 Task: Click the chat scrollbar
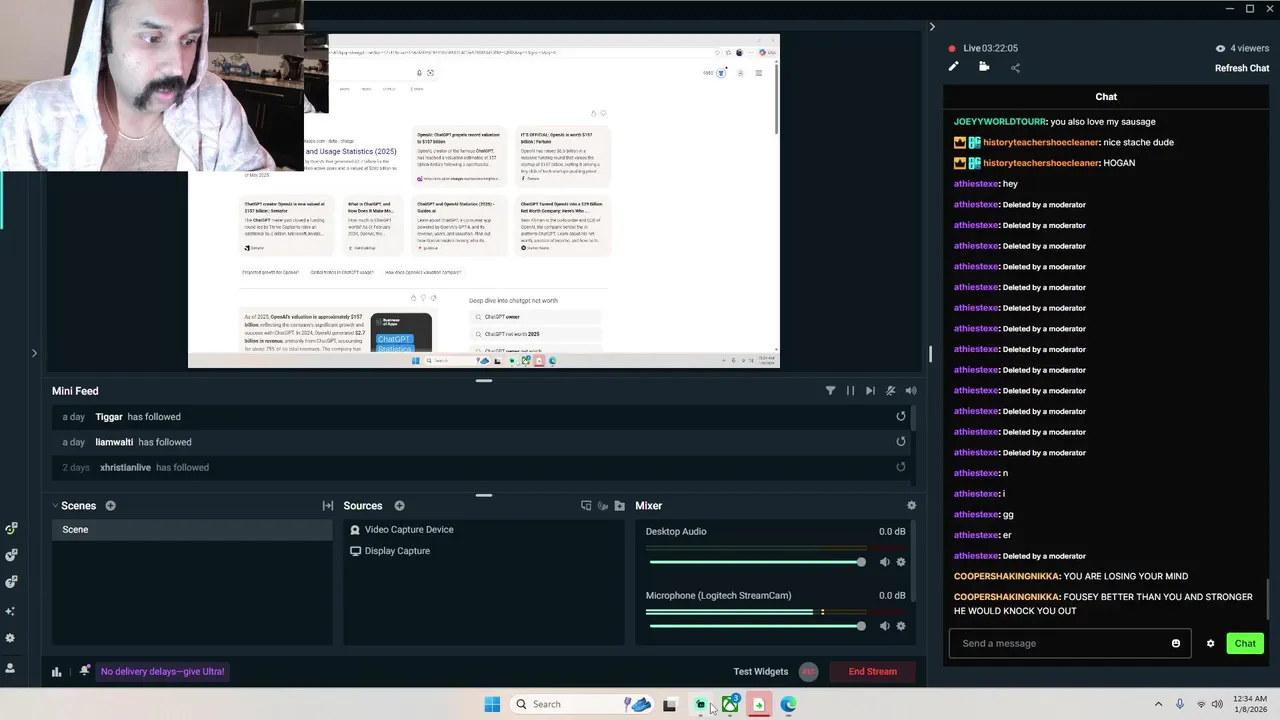tap(1269, 598)
